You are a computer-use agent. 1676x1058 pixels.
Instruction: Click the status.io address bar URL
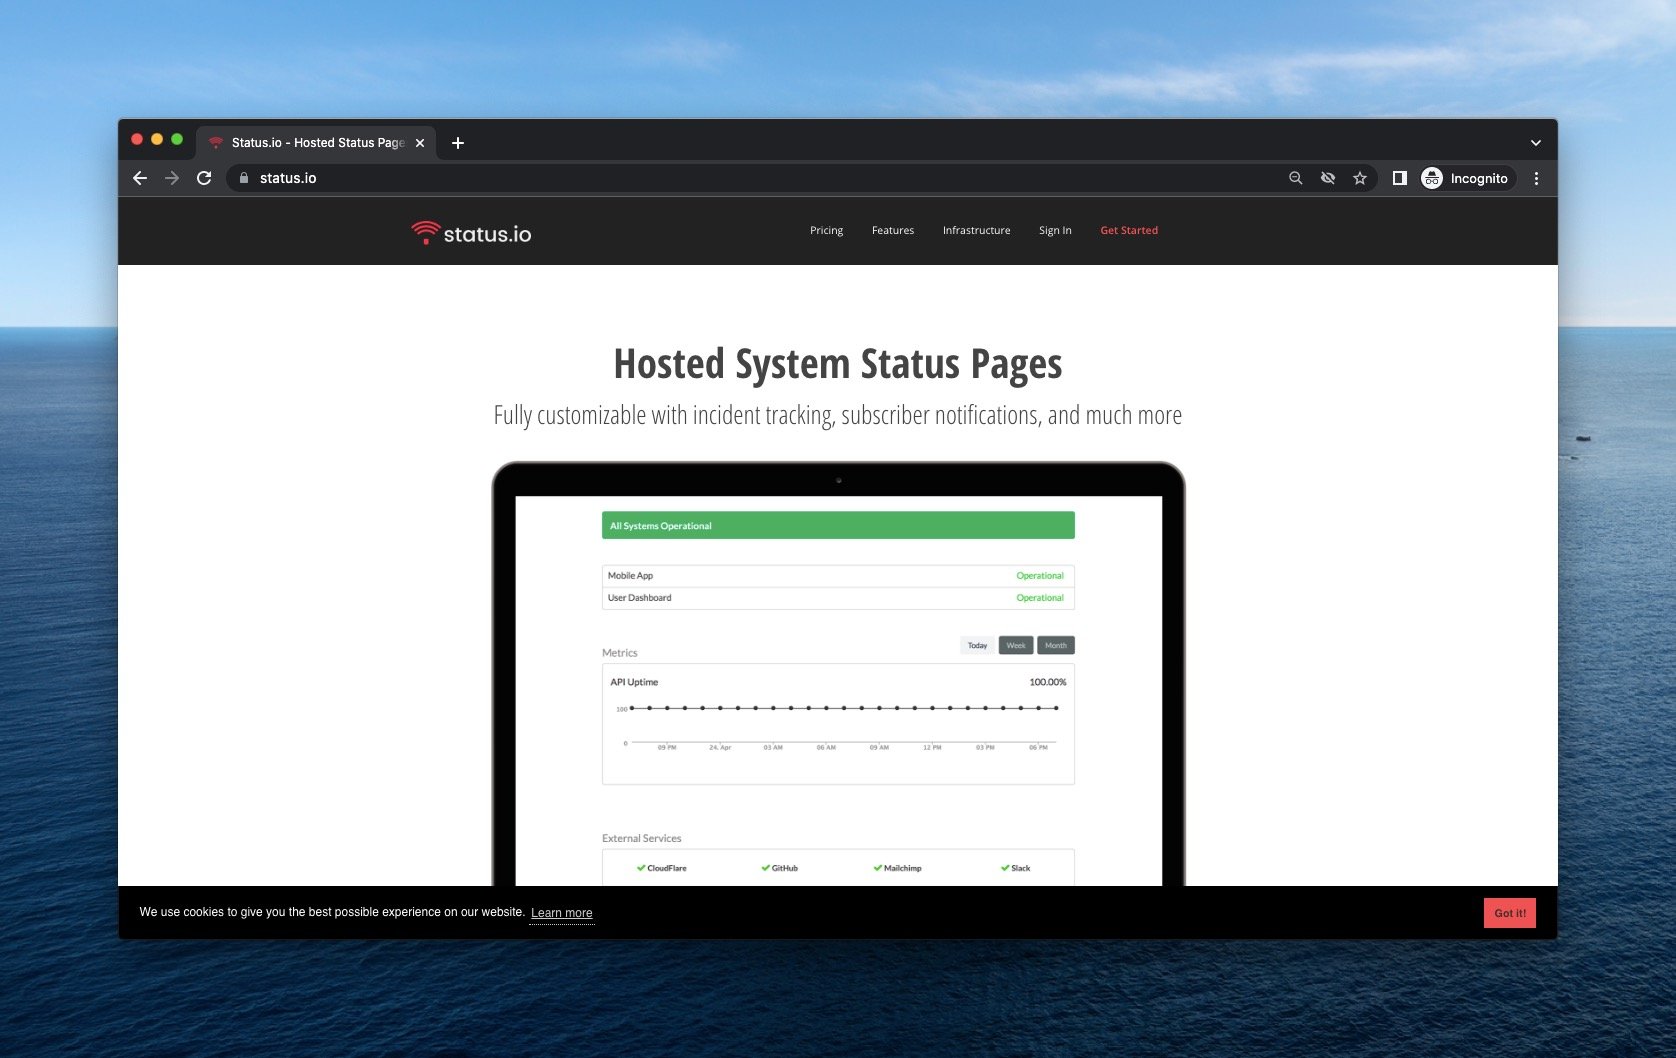pyautogui.click(x=288, y=178)
